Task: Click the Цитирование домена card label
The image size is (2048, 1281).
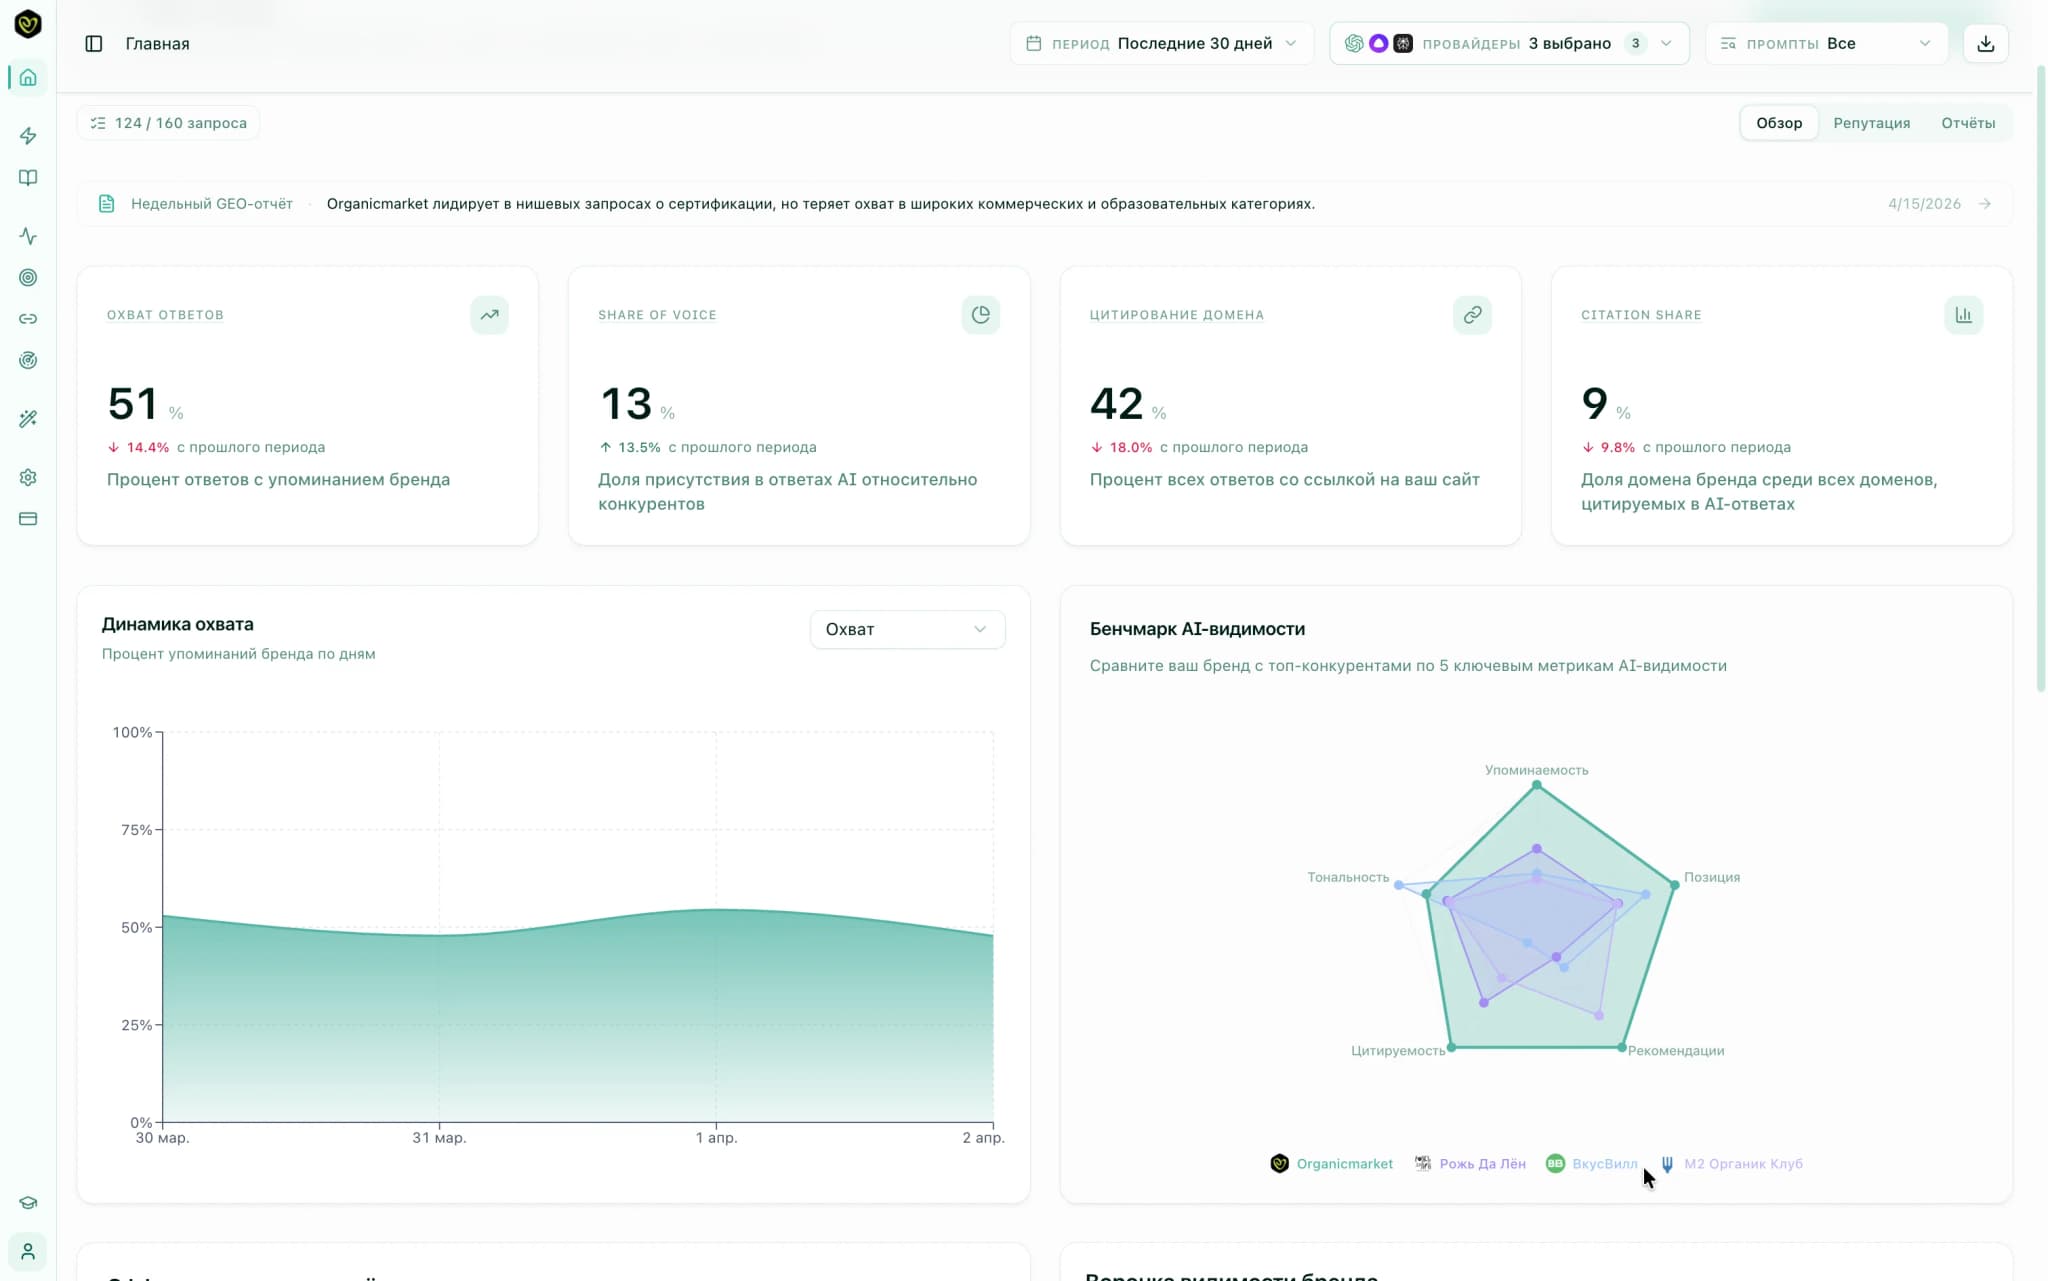Action: 1176,315
